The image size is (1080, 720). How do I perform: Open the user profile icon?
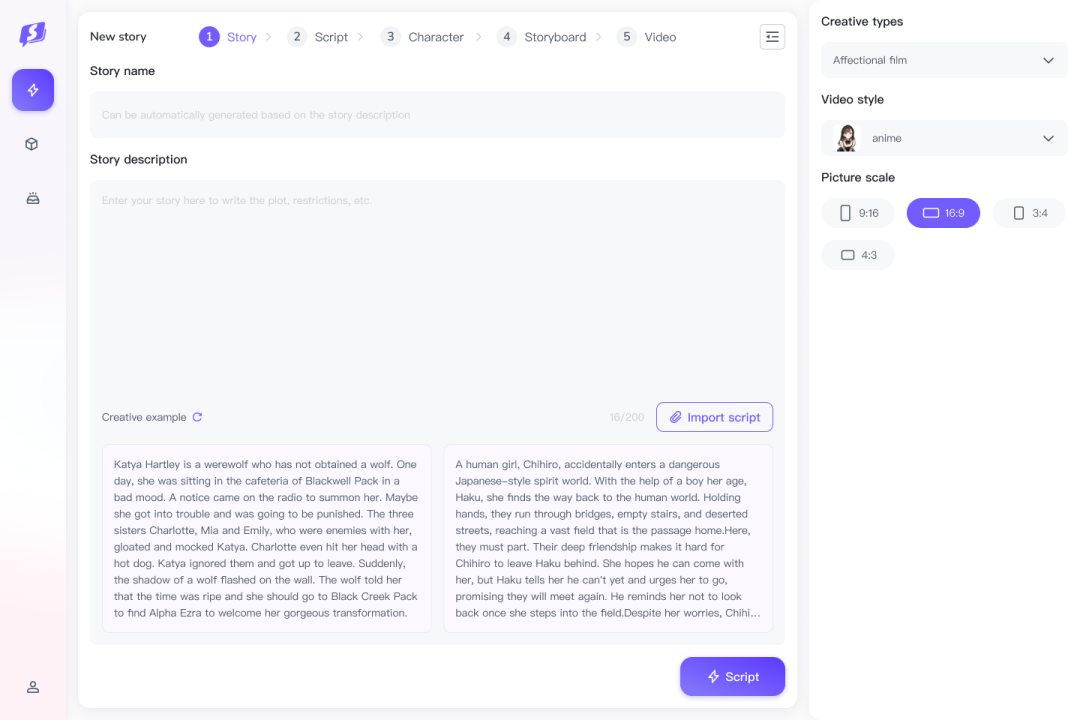pyautogui.click(x=33, y=687)
